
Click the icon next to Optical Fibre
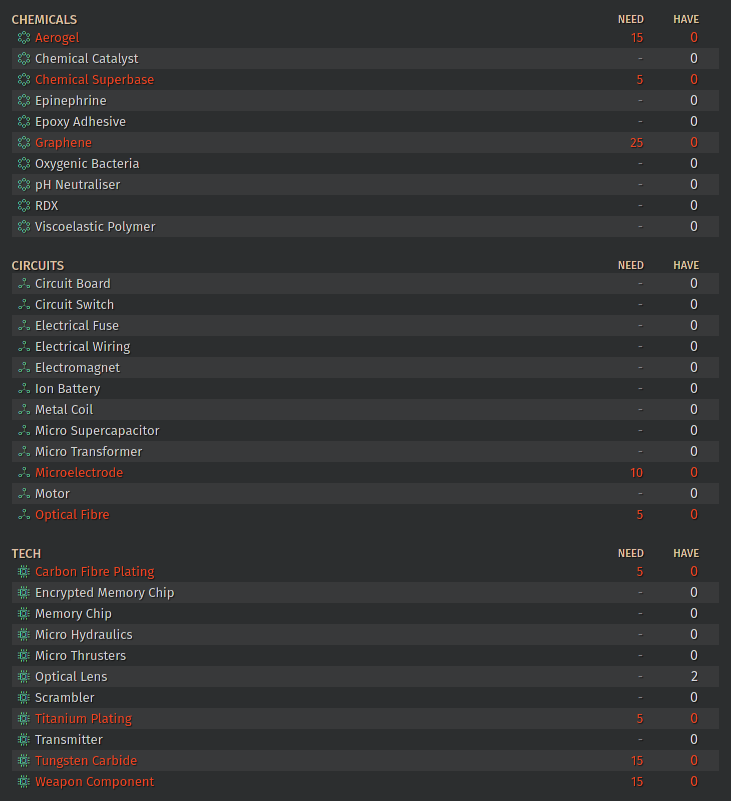point(24,515)
